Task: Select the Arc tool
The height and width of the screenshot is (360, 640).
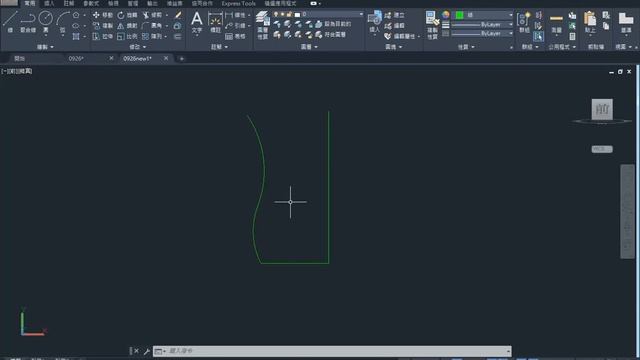Action: 62,21
